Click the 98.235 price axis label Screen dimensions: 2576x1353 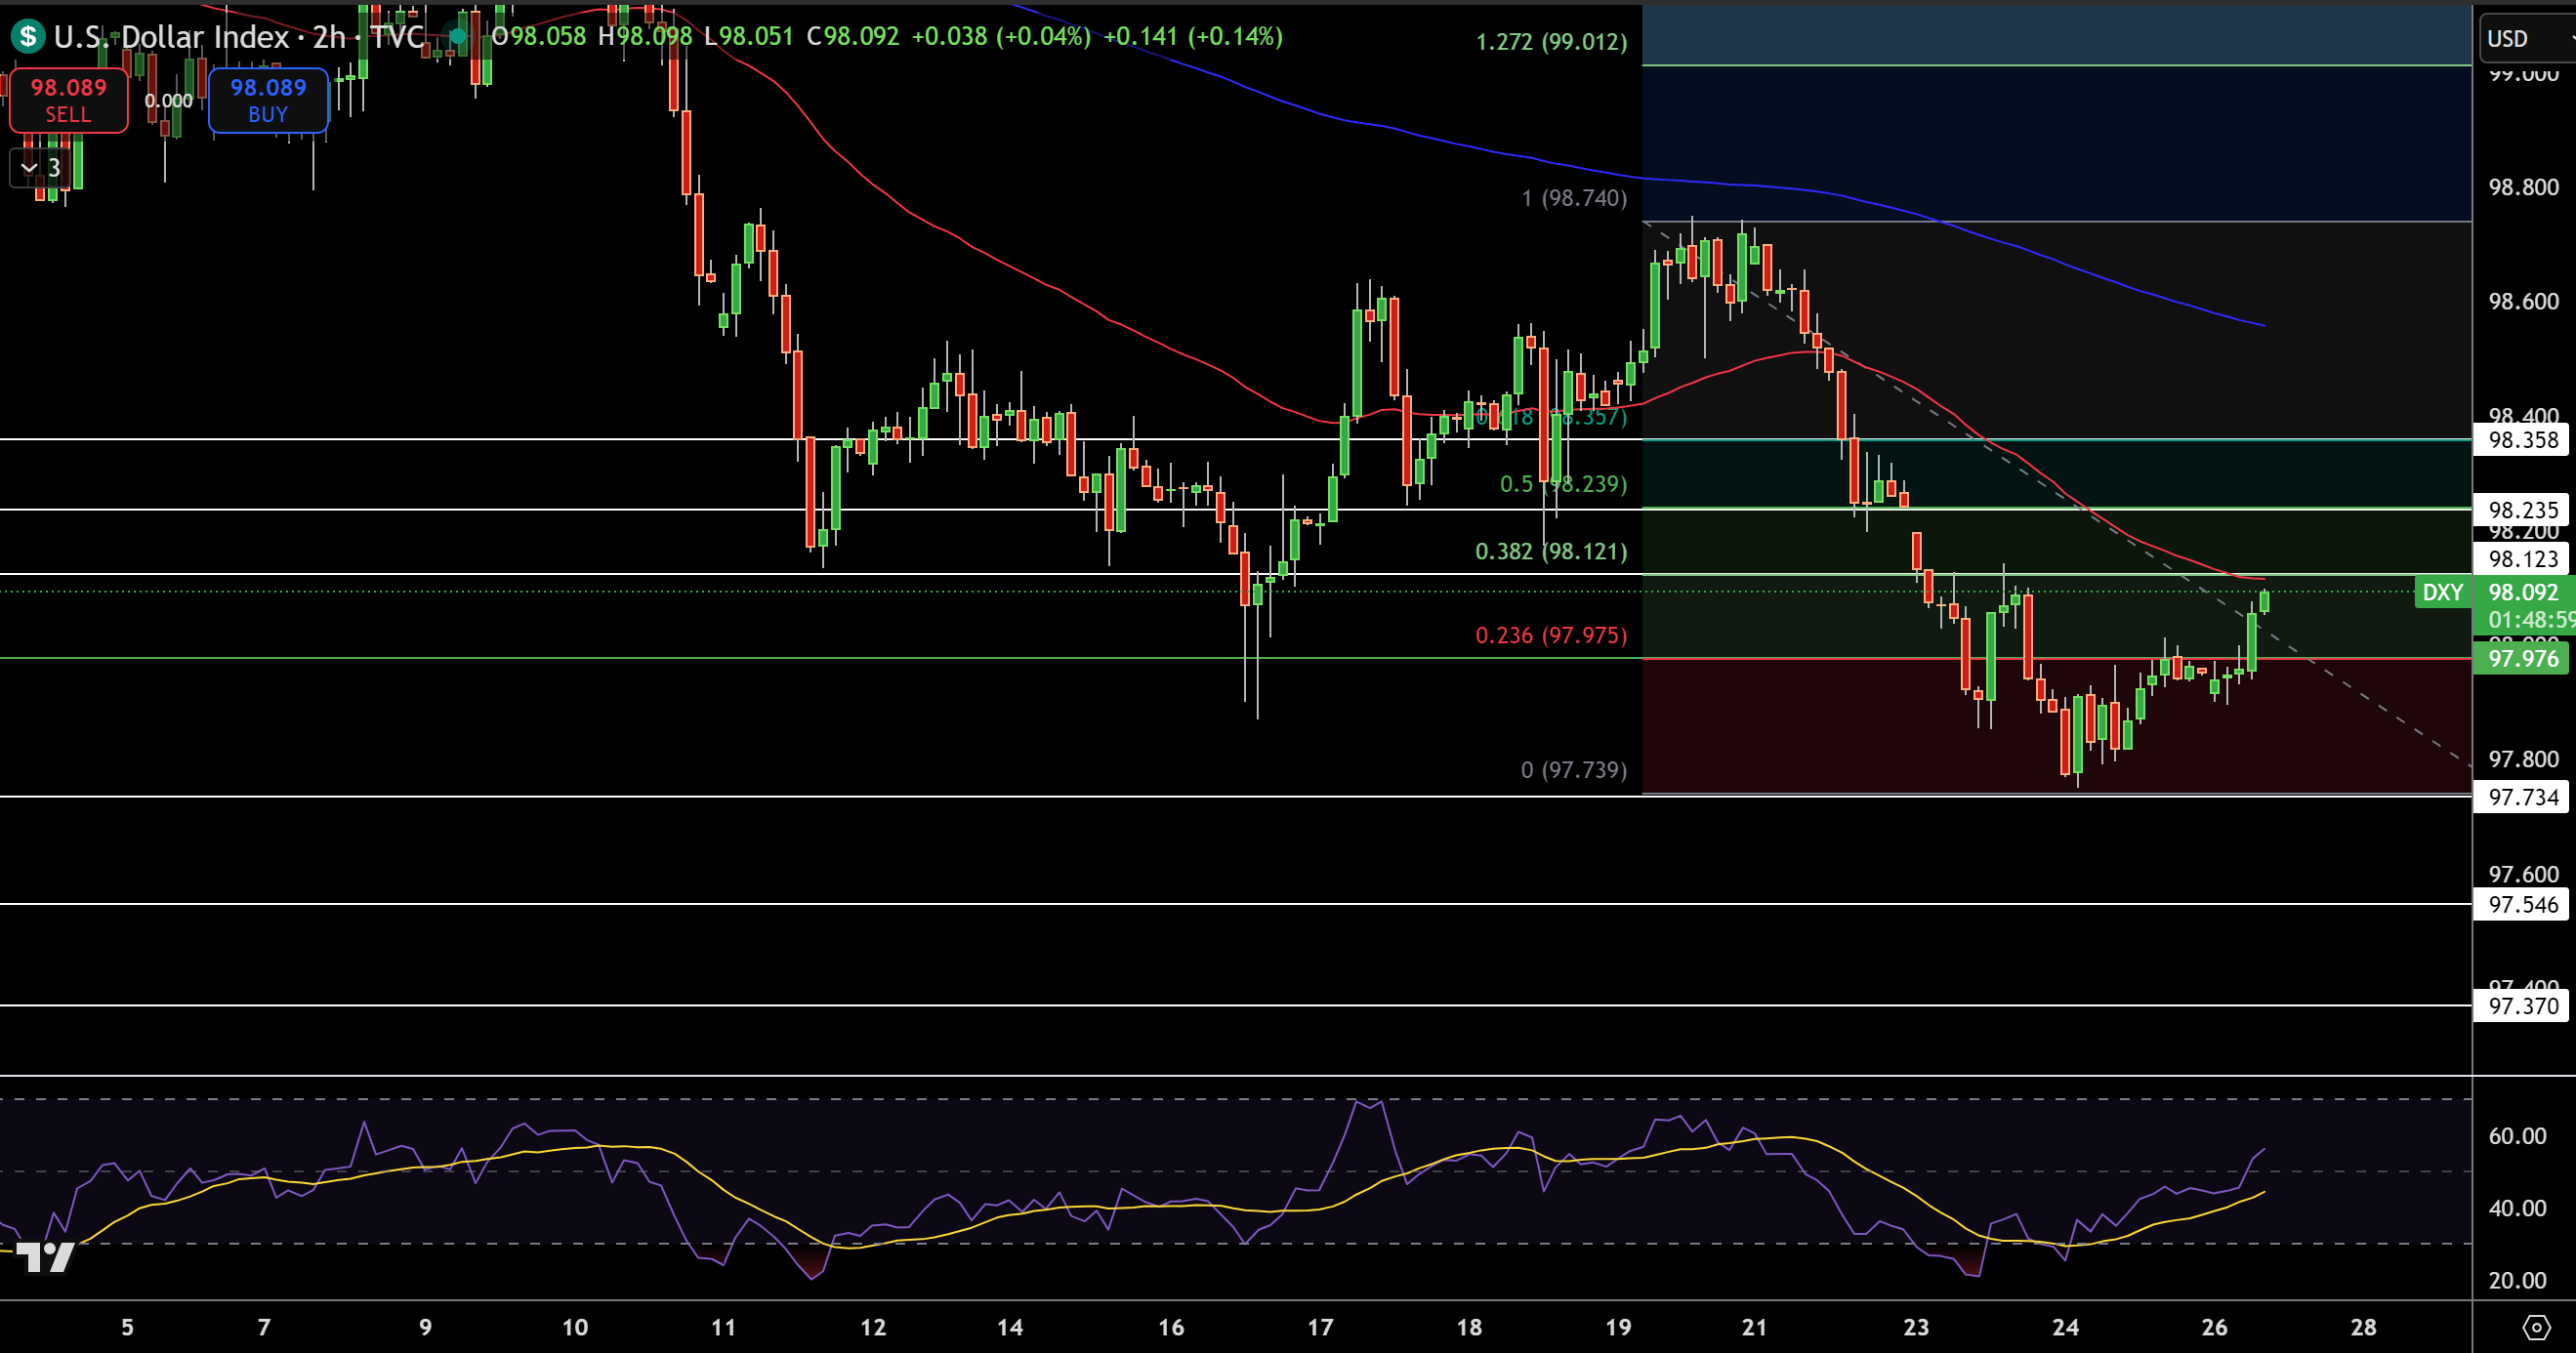pyautogui.click(x=2523, y=510)
